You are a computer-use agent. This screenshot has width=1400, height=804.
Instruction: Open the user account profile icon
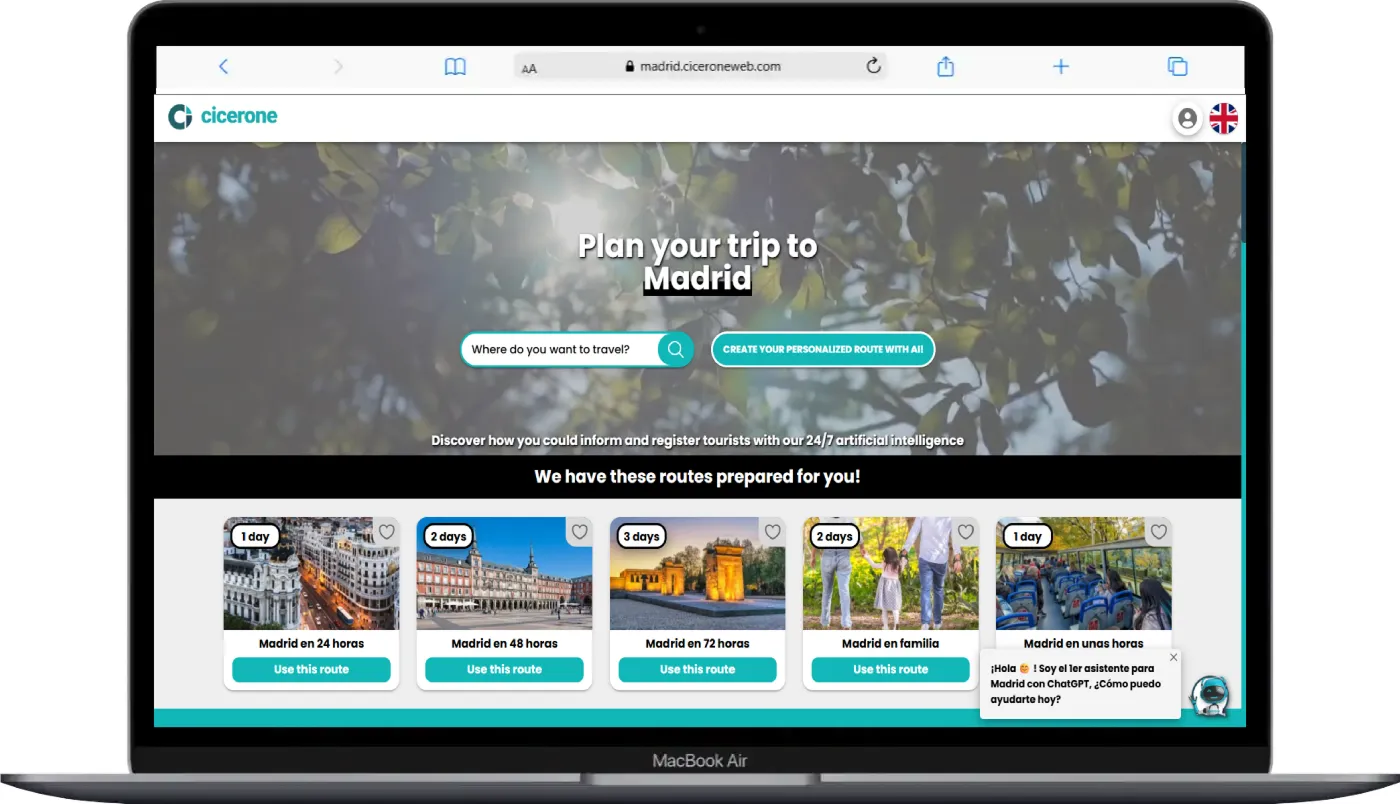[1187, 119]
